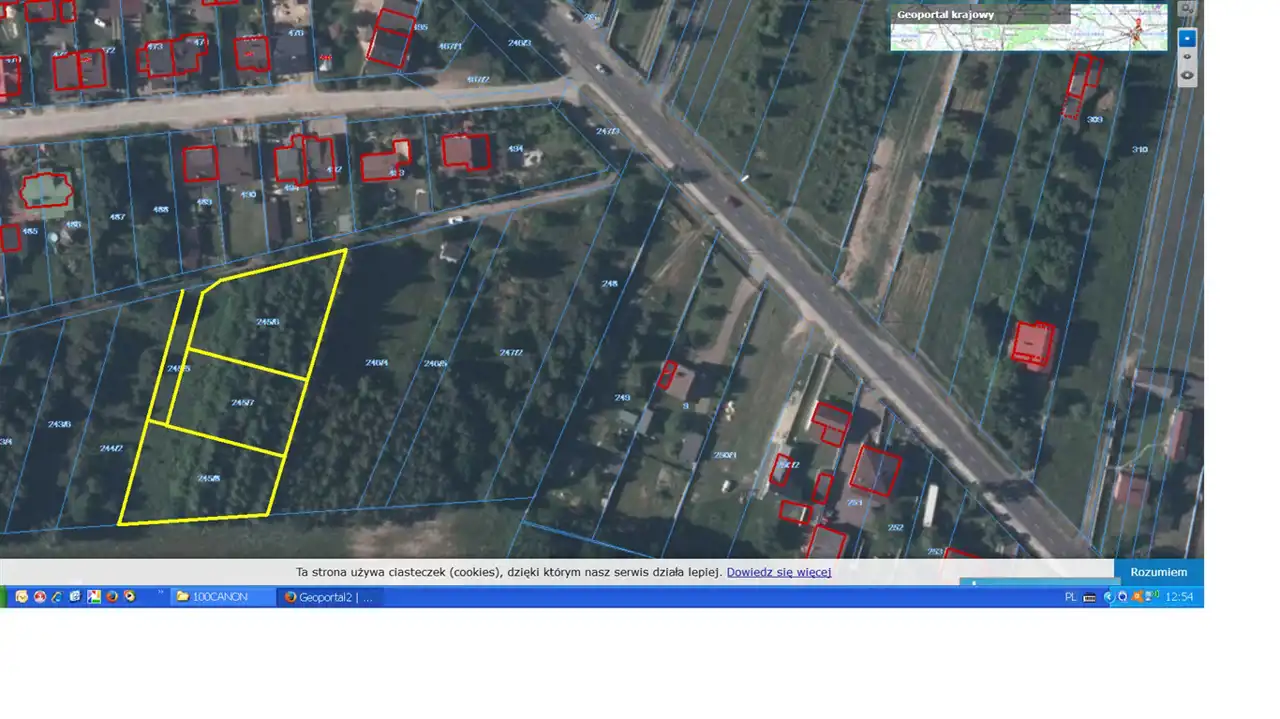Click the blue button in the layer switcher
Screen dimensions: 1280x719
[1187, 39]
